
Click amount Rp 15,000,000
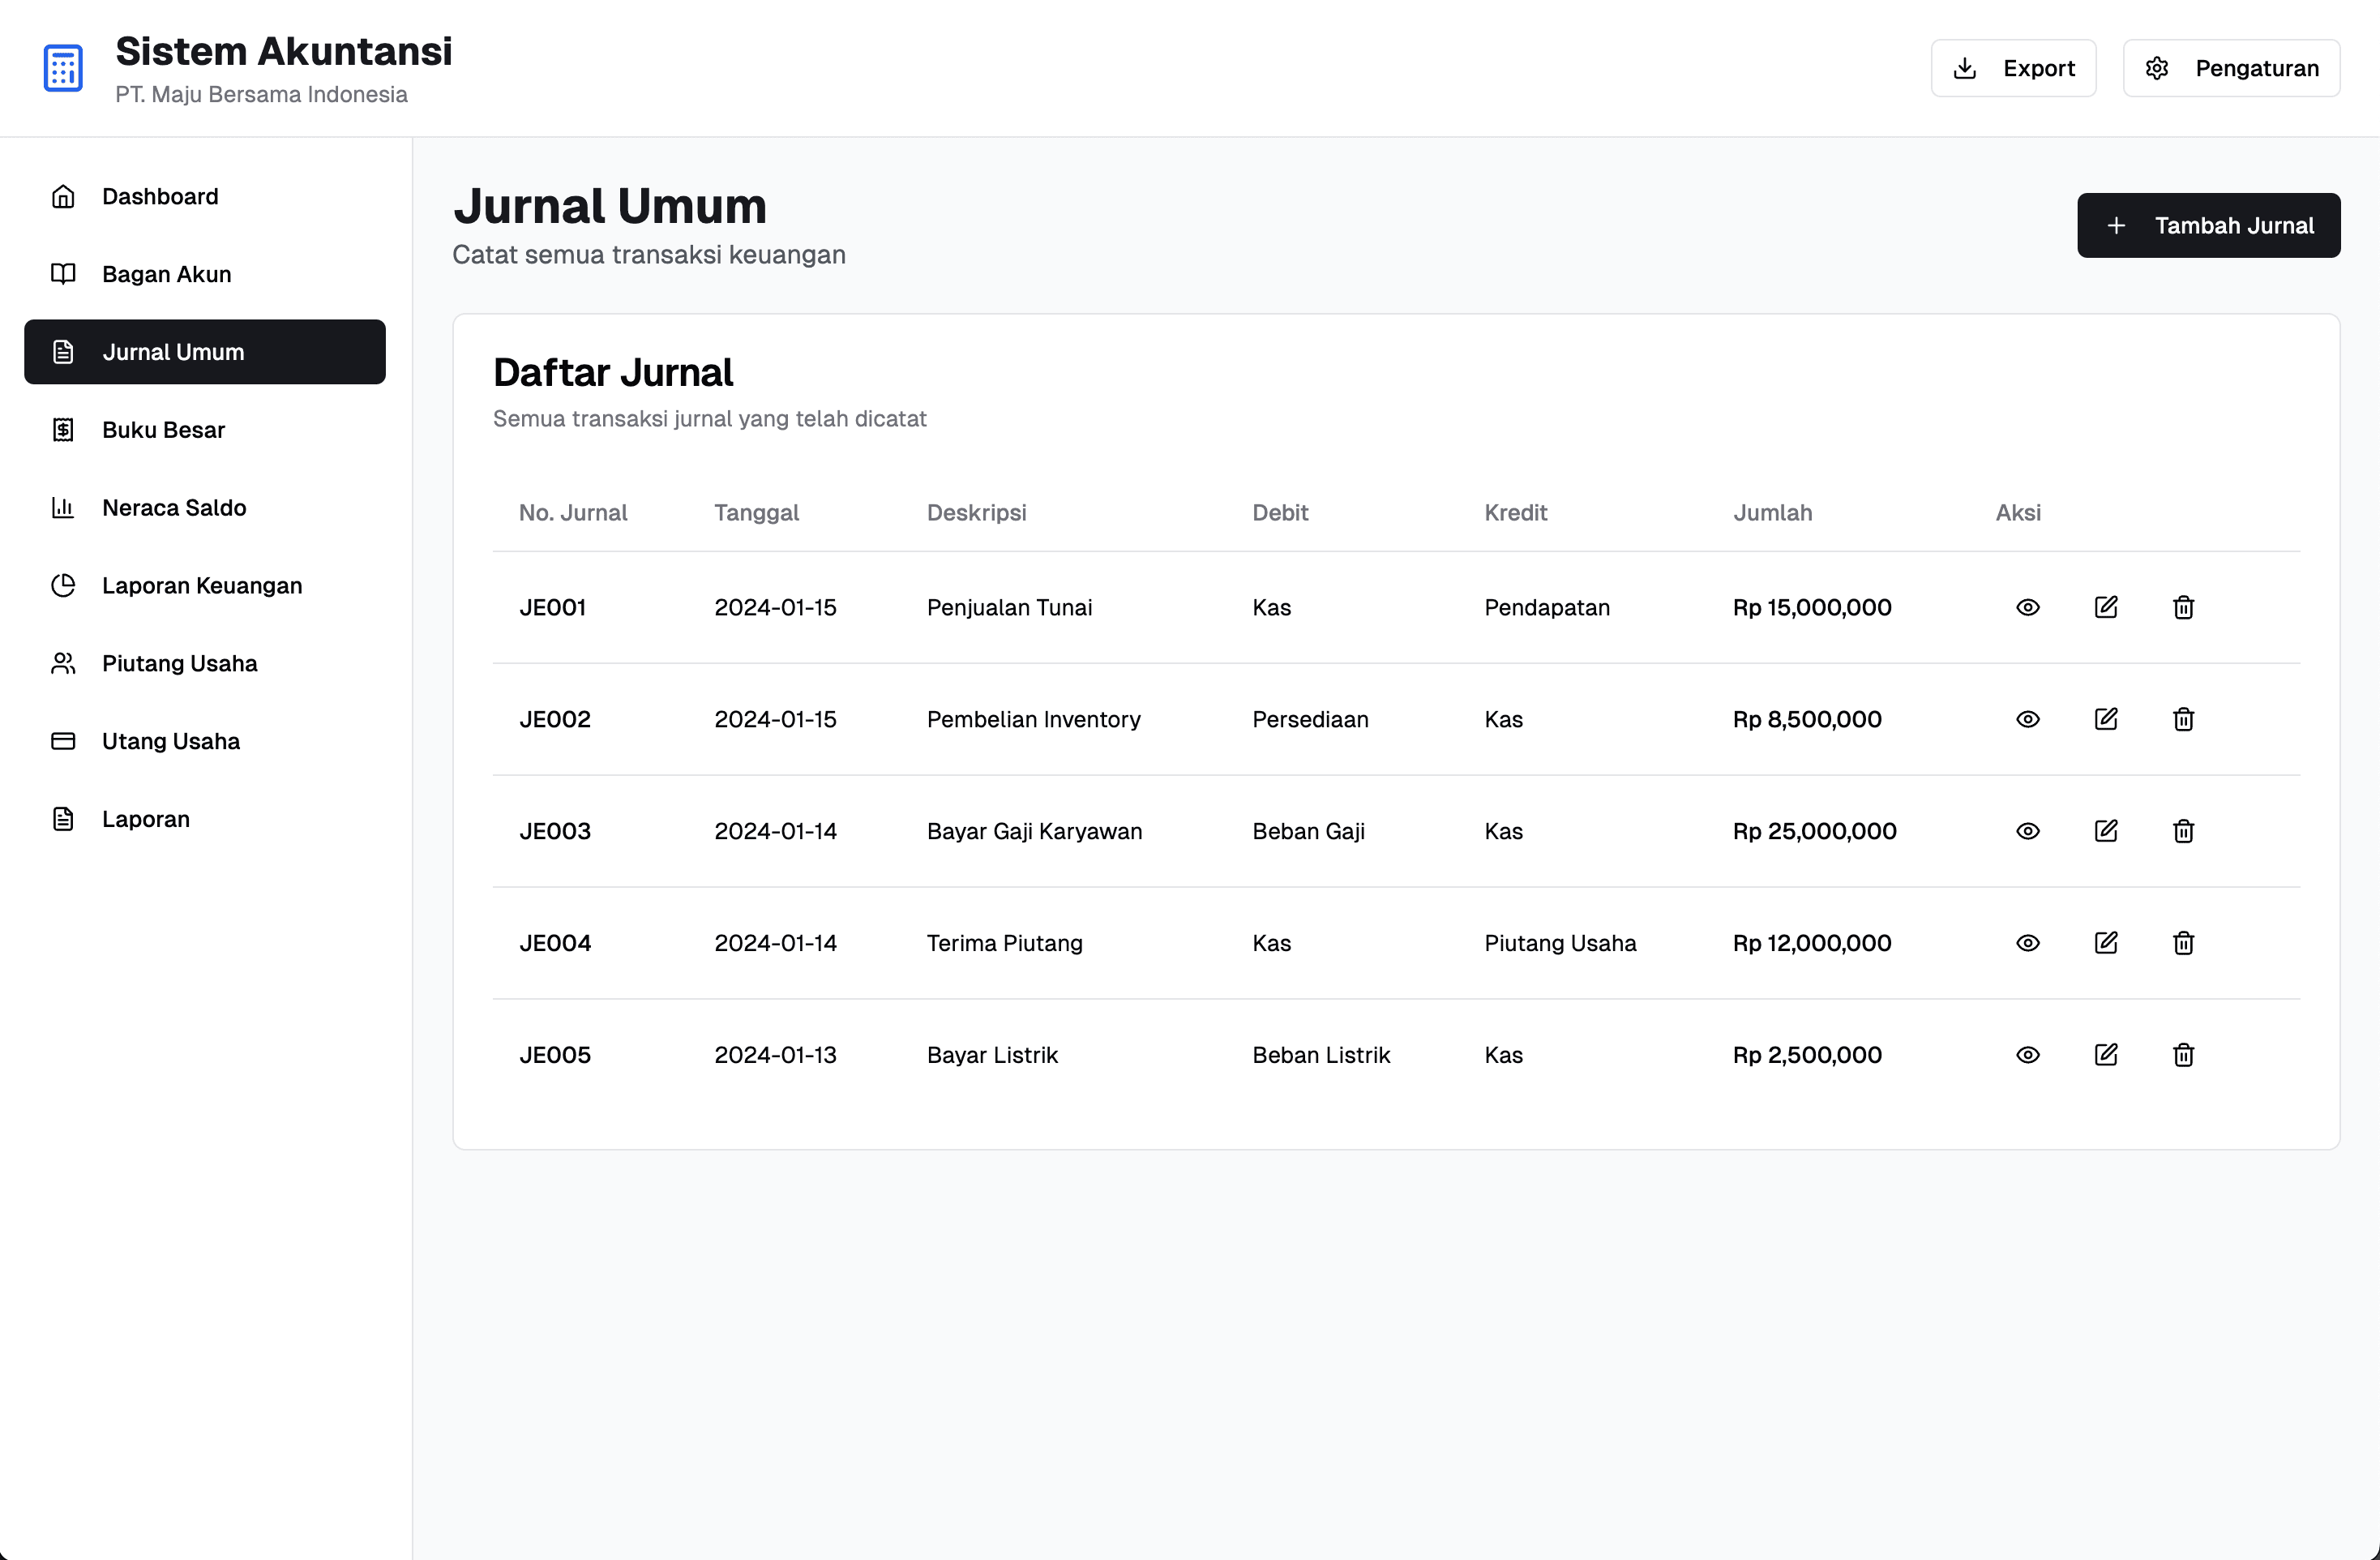coord(1812,607)
